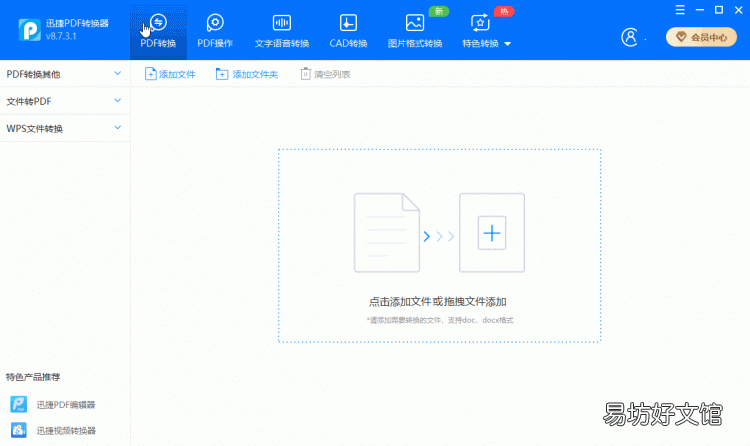Click the 迅捷PDF转换器 app logo
Viewport: 750px width, 446px height.
pyautogui.click(x=30, y=30)
